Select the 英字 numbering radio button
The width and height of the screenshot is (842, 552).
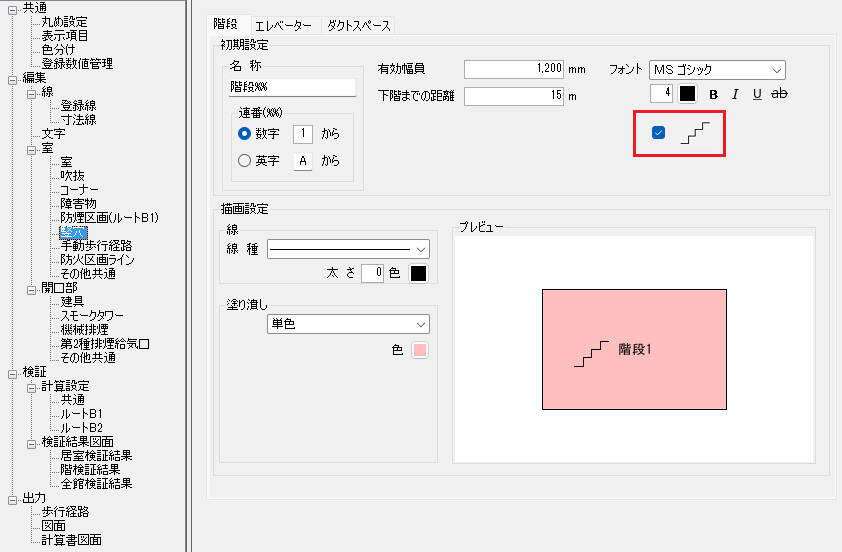coord(244,161)
